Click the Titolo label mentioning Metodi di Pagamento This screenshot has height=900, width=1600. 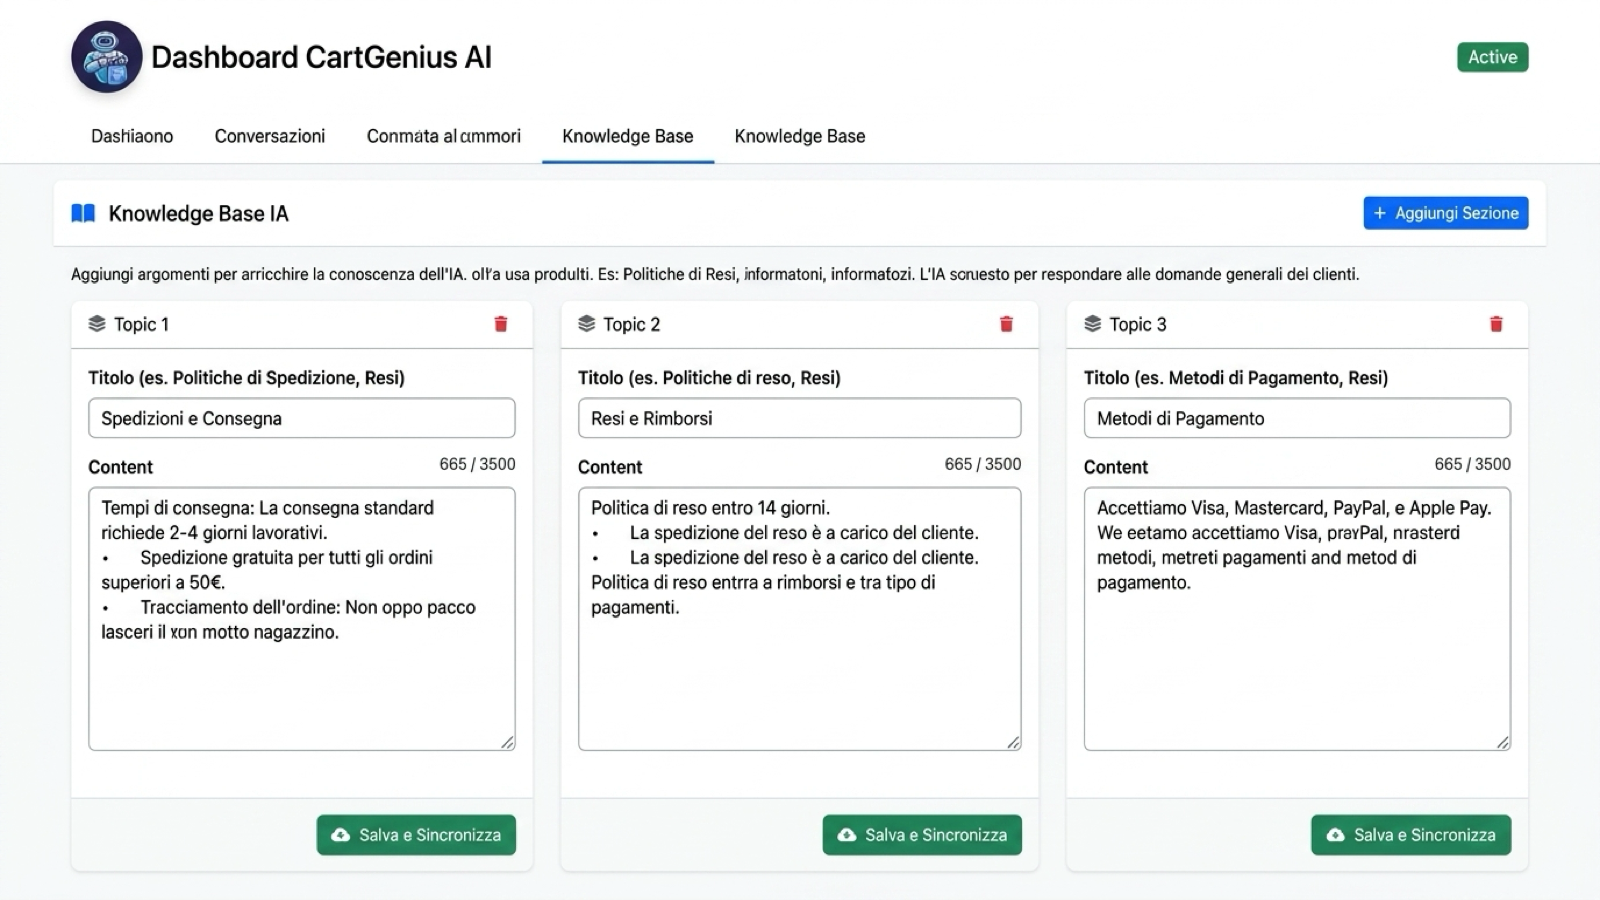(x=1236, y=378)
